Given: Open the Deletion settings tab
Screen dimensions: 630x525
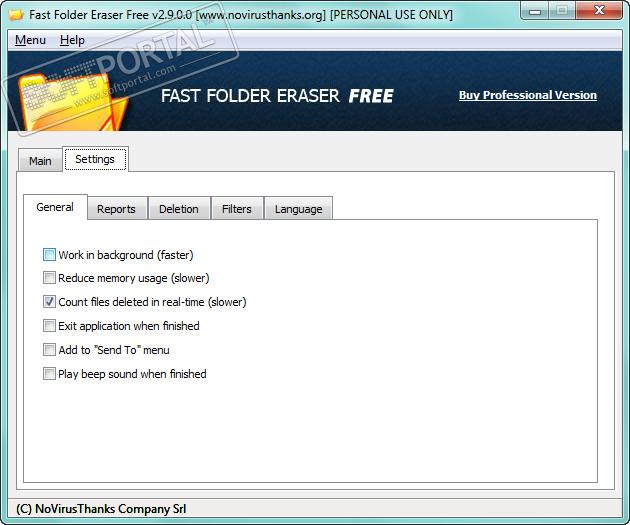Looking at the screenshot, I should (x=179, y=209).
